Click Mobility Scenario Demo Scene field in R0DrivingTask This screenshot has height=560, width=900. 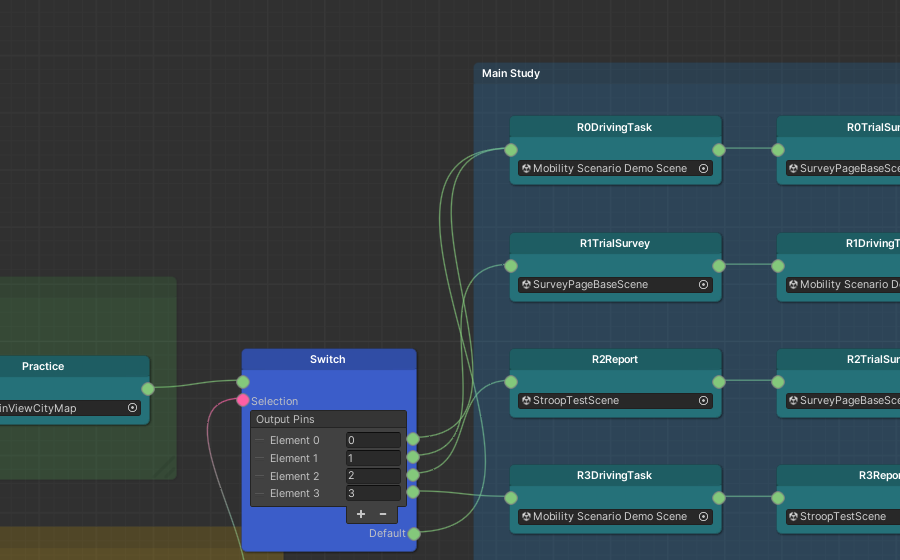pyautogui.click(x=615, y=169)
